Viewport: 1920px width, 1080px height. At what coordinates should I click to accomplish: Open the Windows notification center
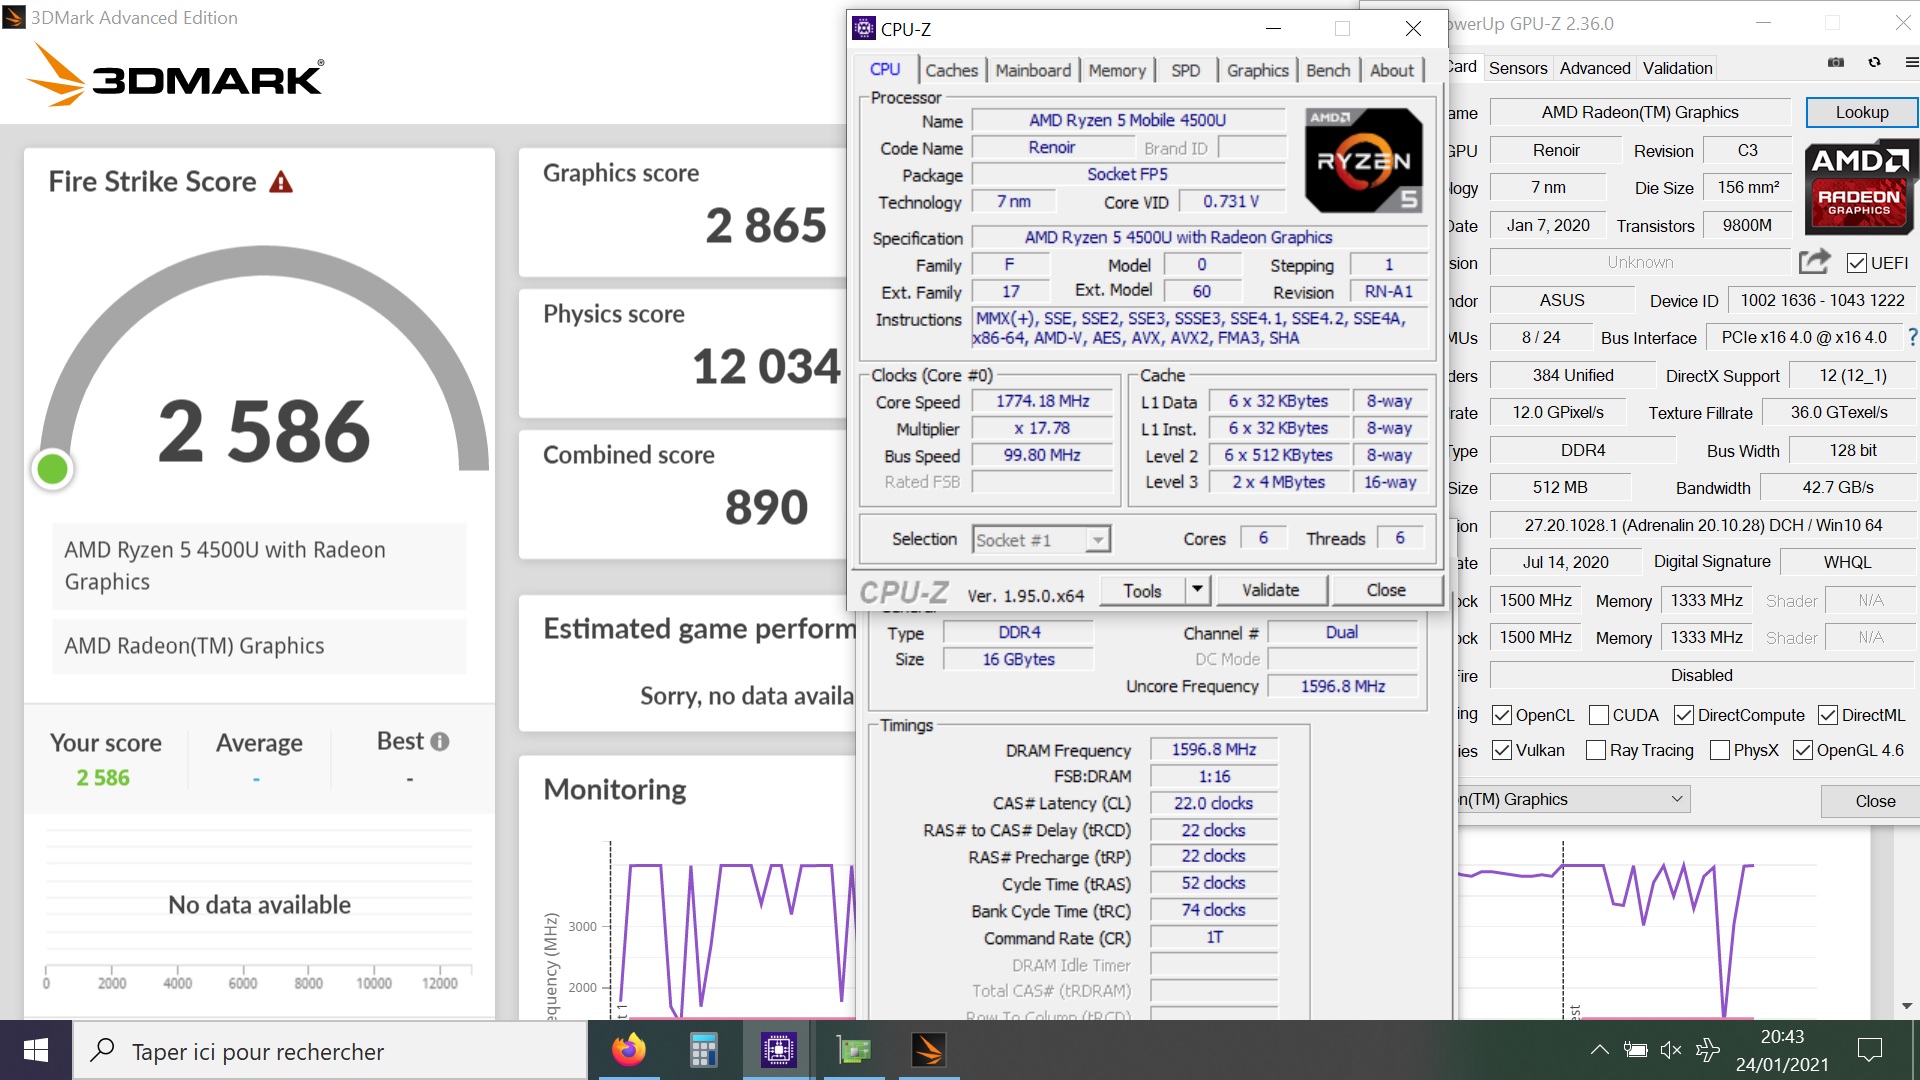point(1870,1050)
